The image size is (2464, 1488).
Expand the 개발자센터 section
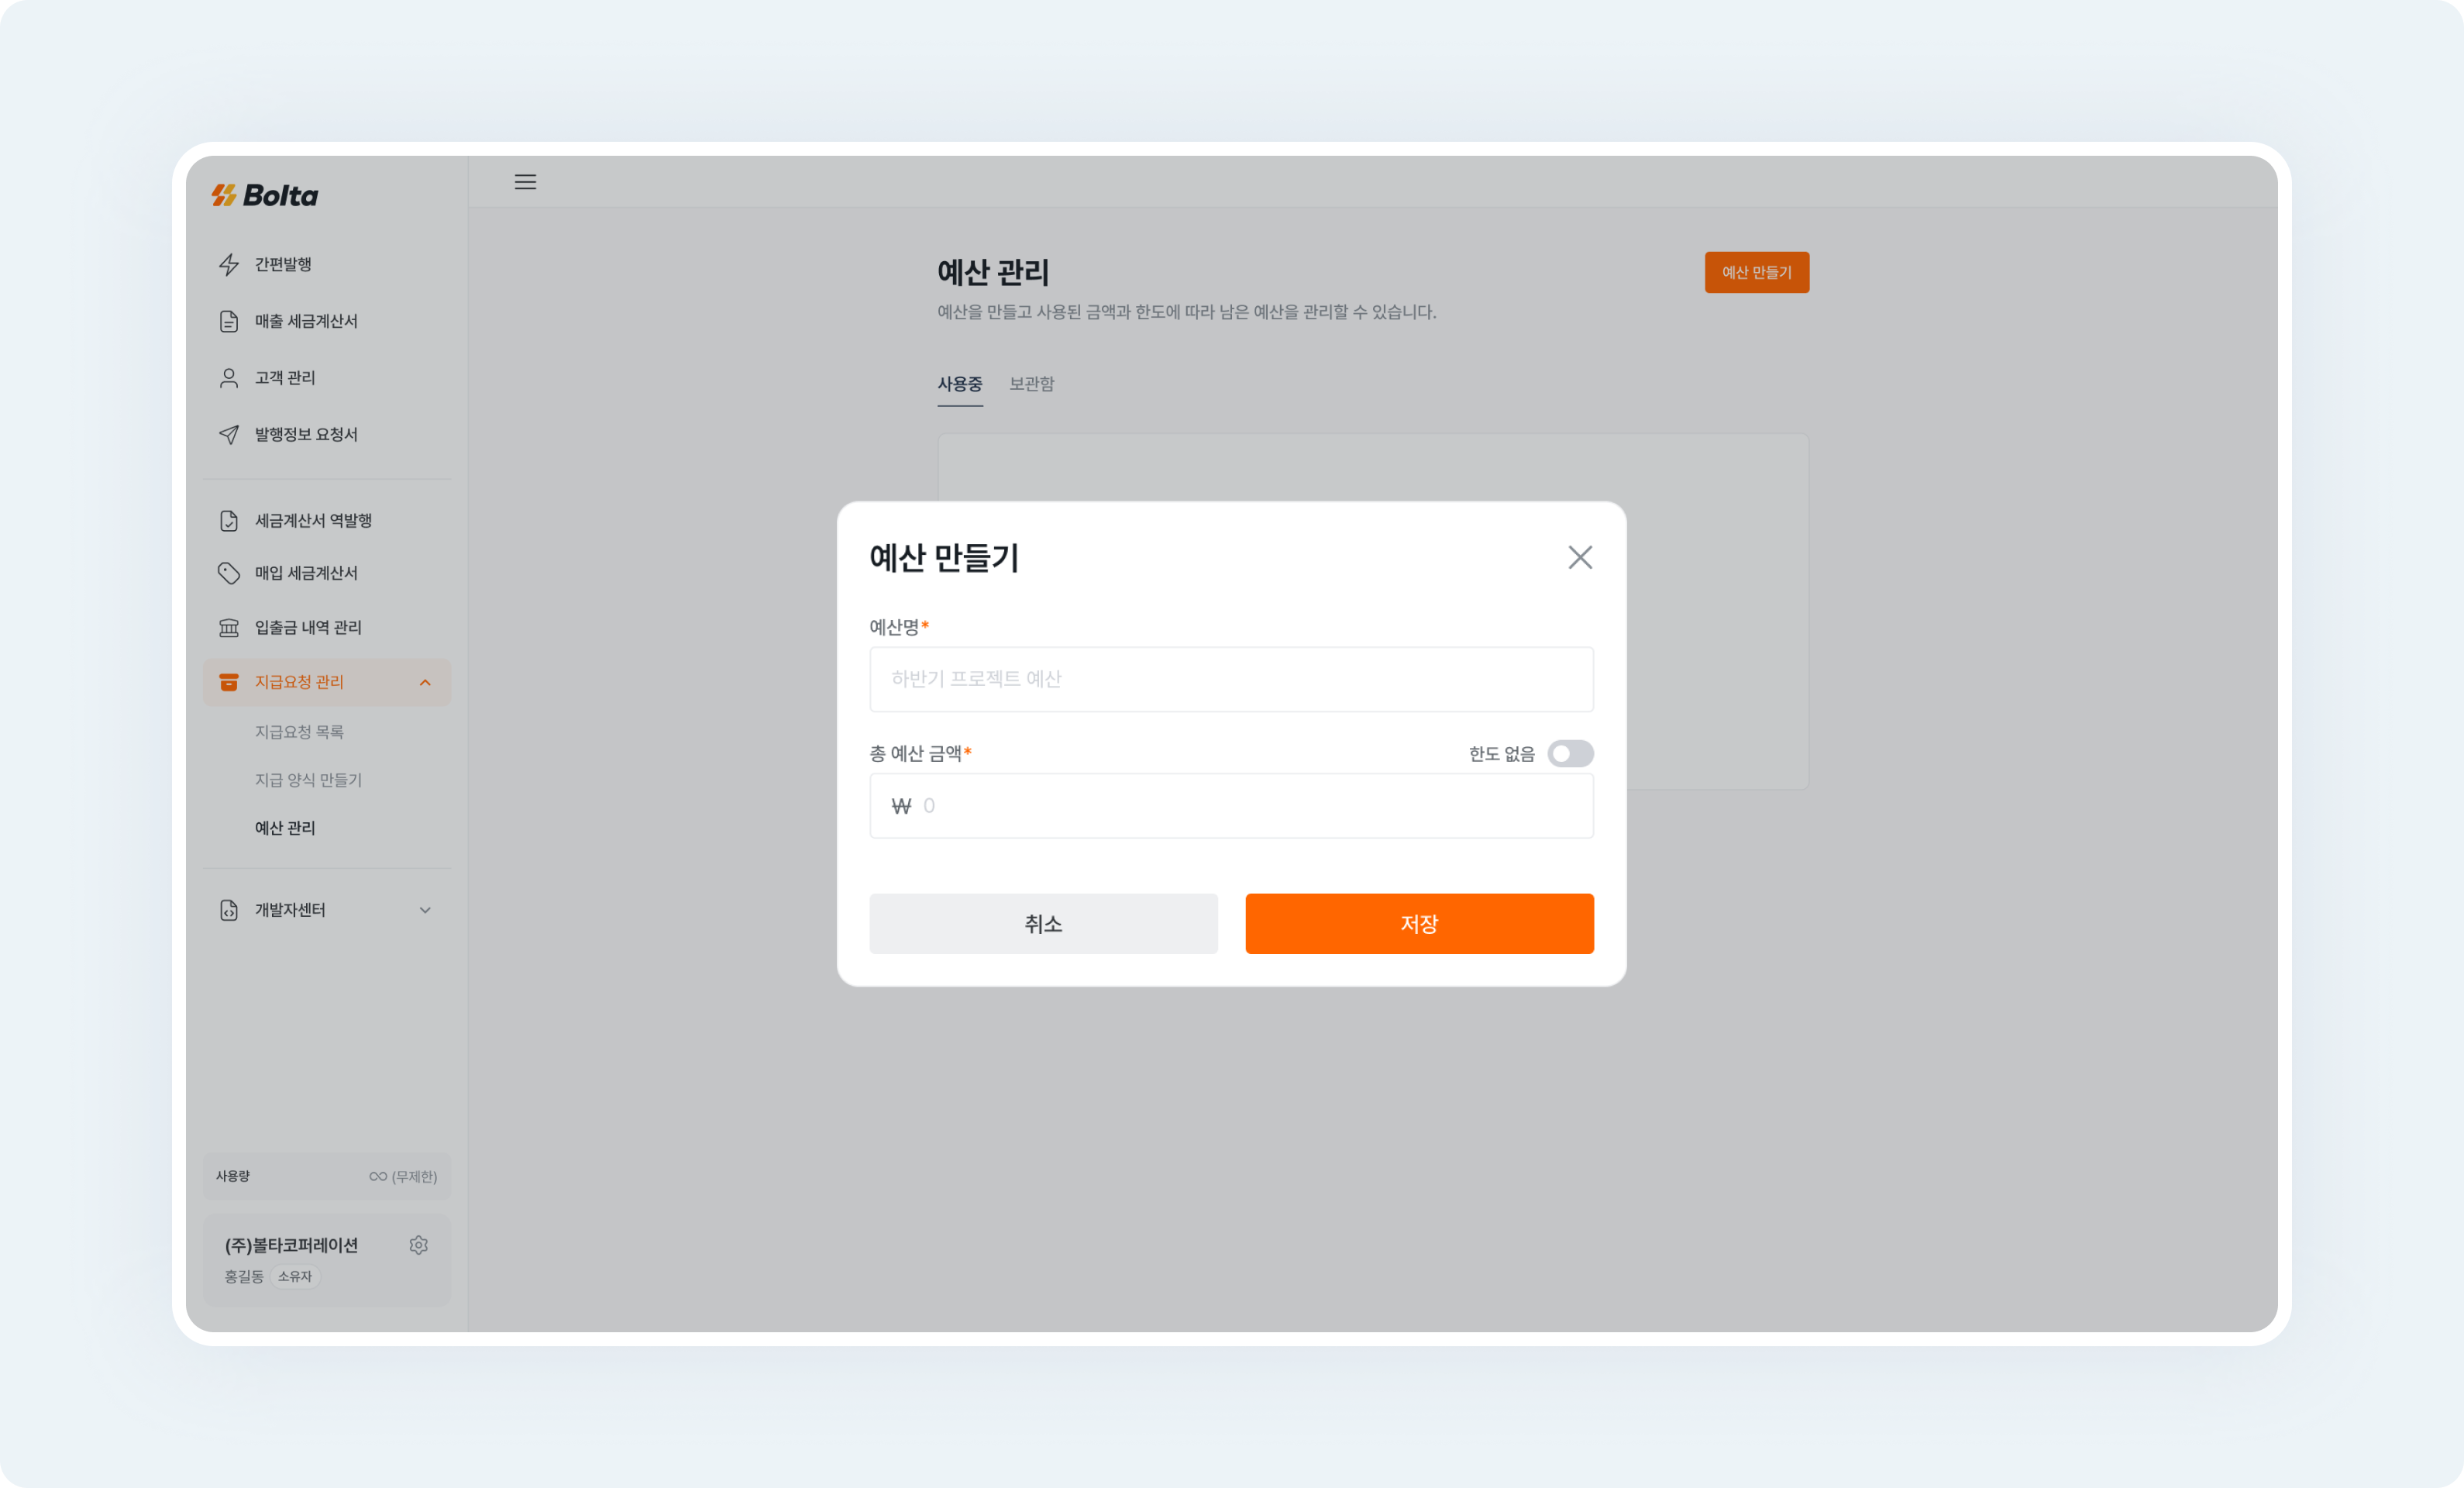click(x=425, y=909)
